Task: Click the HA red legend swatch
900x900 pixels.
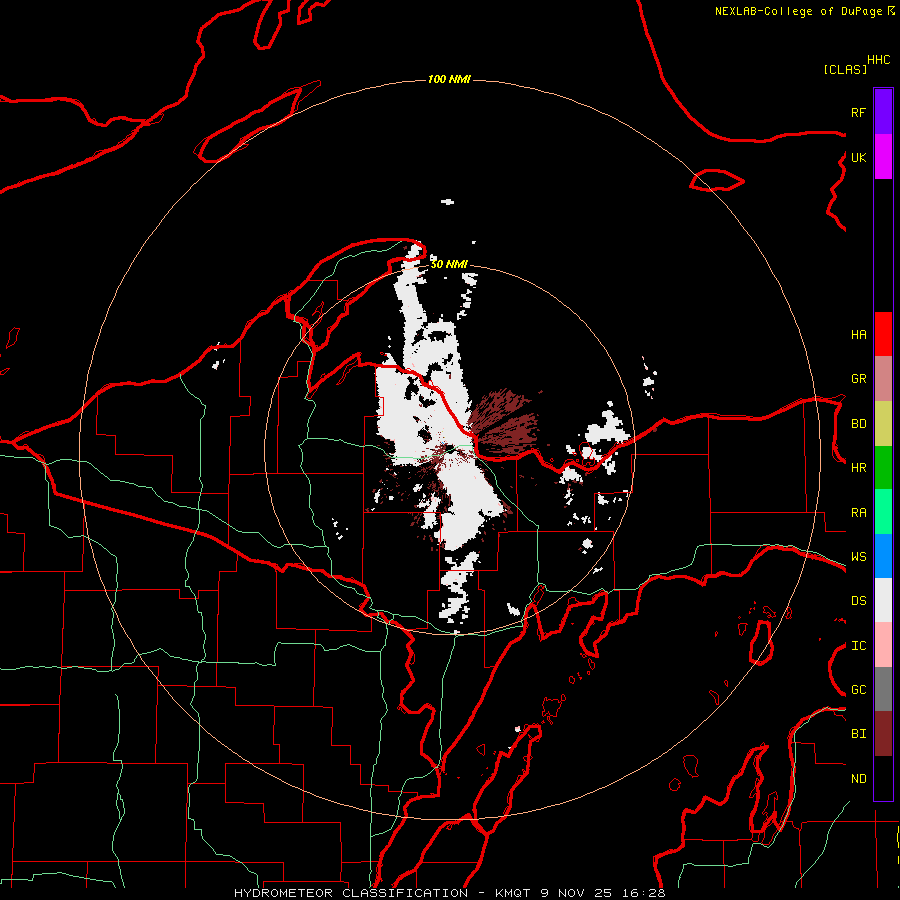Action: click(883, 334)
